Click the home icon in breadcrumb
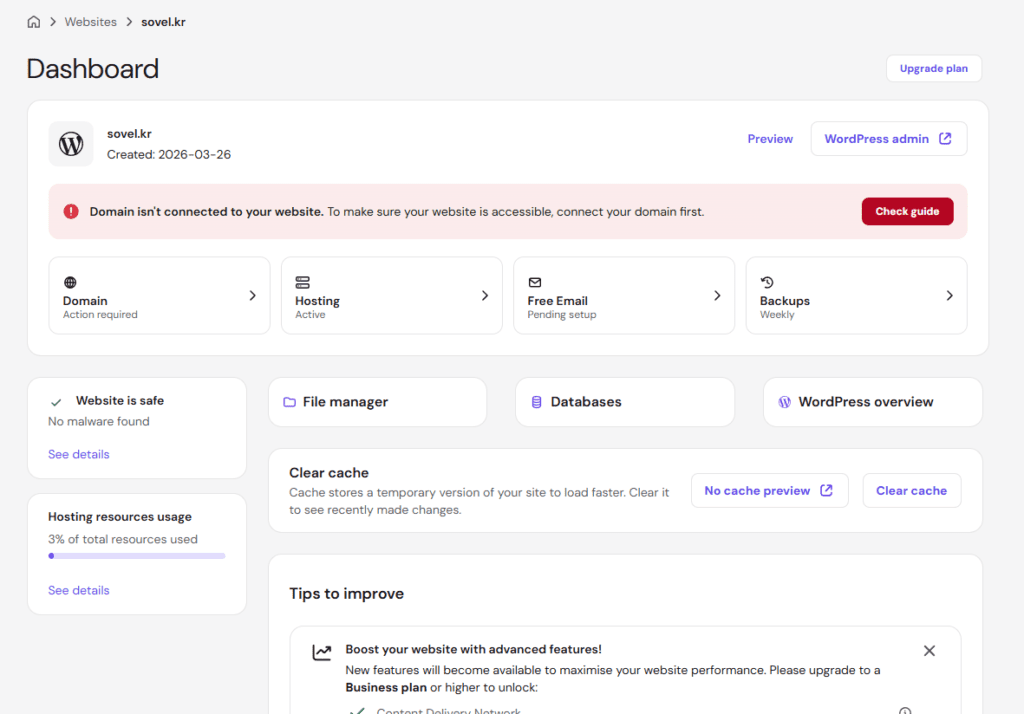Screen dimensions: 1024x714 (33, 22)
